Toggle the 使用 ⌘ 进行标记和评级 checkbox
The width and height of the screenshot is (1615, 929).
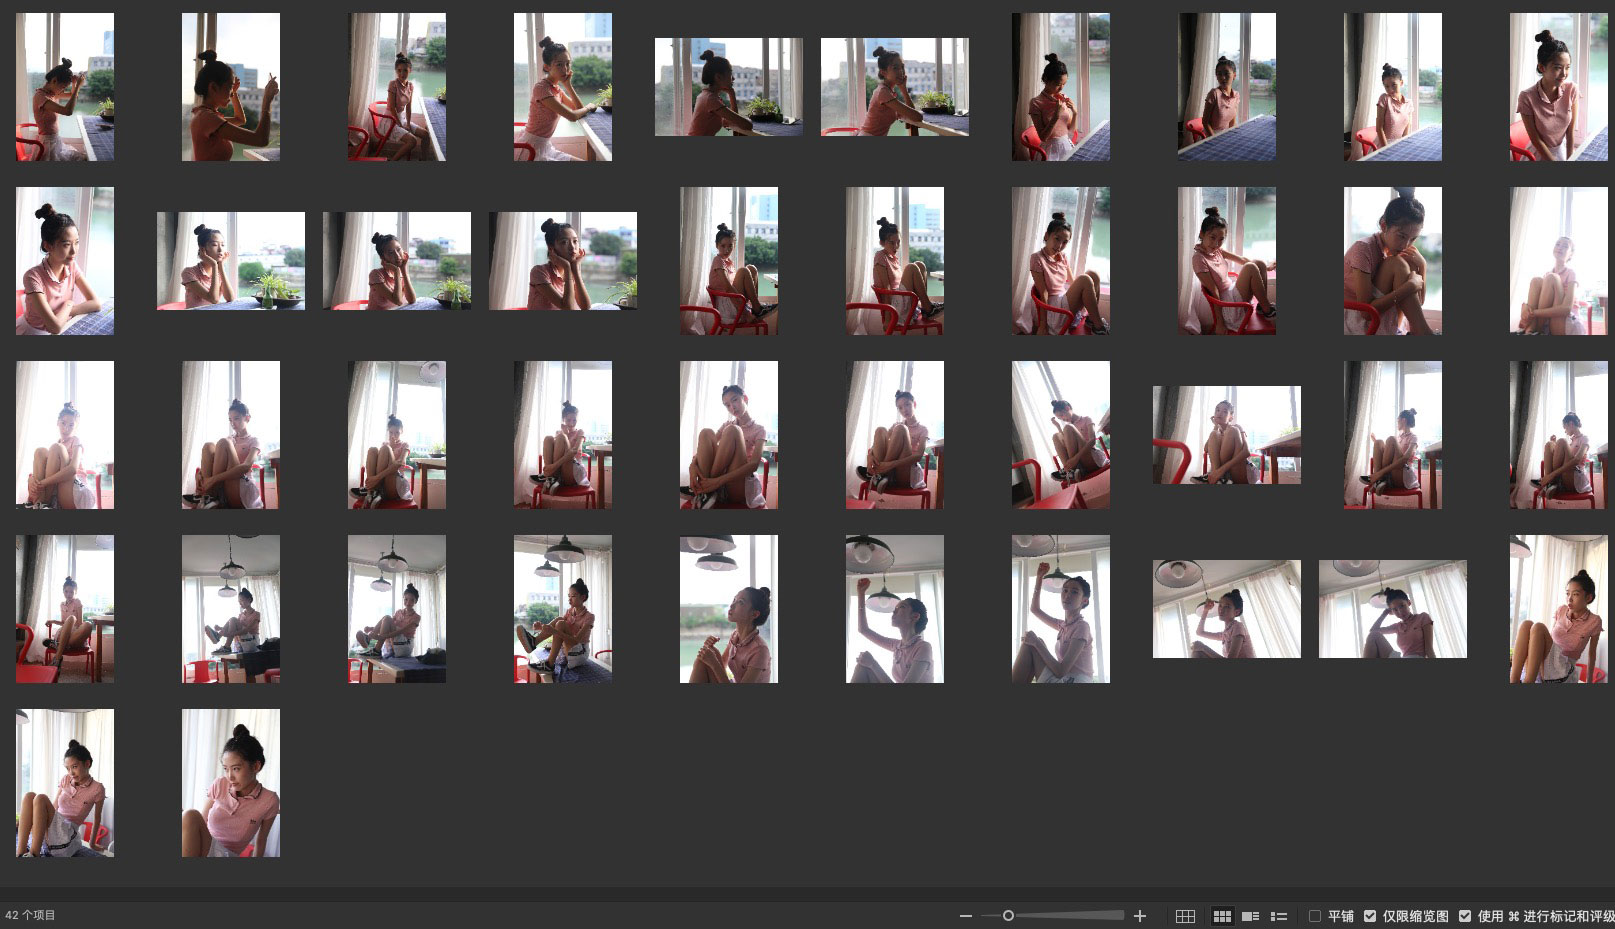pos(1465,916)
